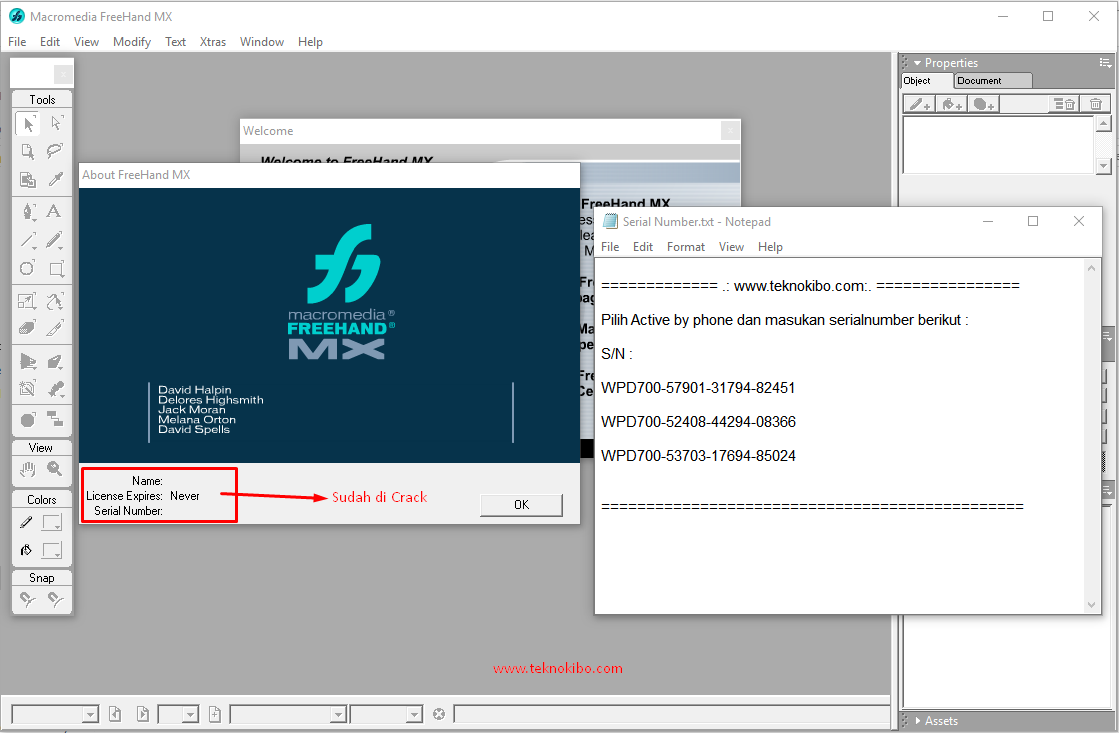Expand the Assets panel
Screen dimensions: 1119x733
[918, 721]
